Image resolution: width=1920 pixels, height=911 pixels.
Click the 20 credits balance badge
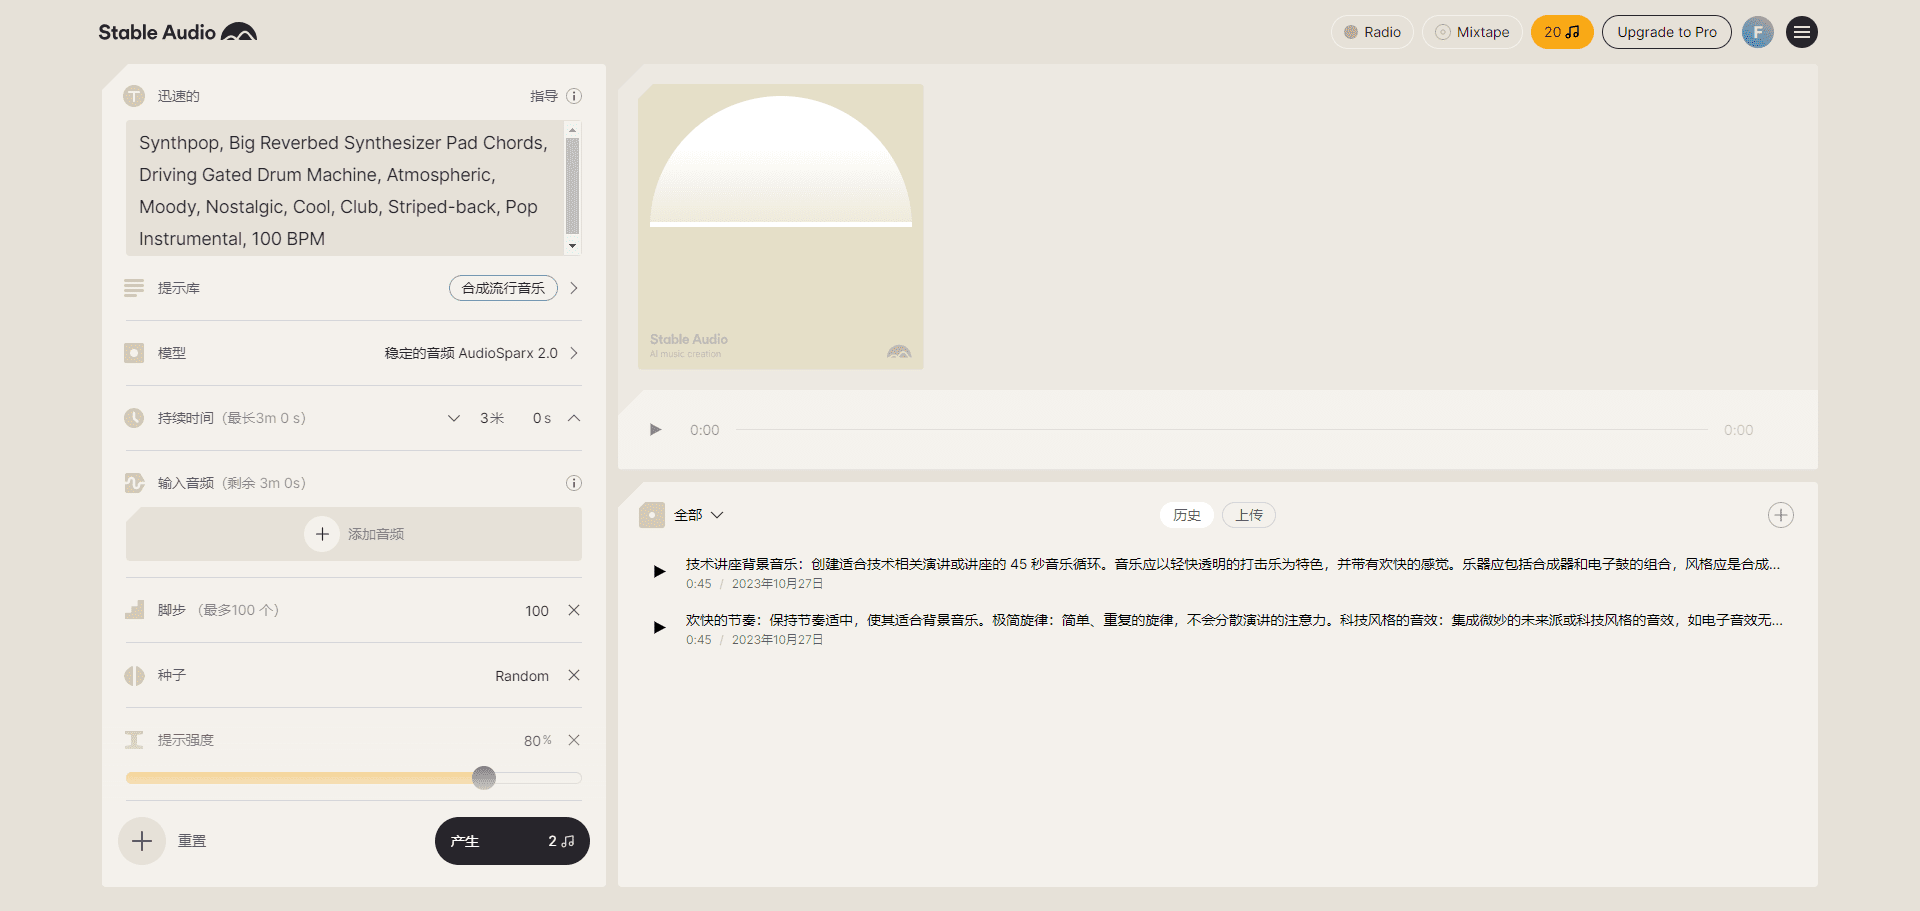point(1562,32)
